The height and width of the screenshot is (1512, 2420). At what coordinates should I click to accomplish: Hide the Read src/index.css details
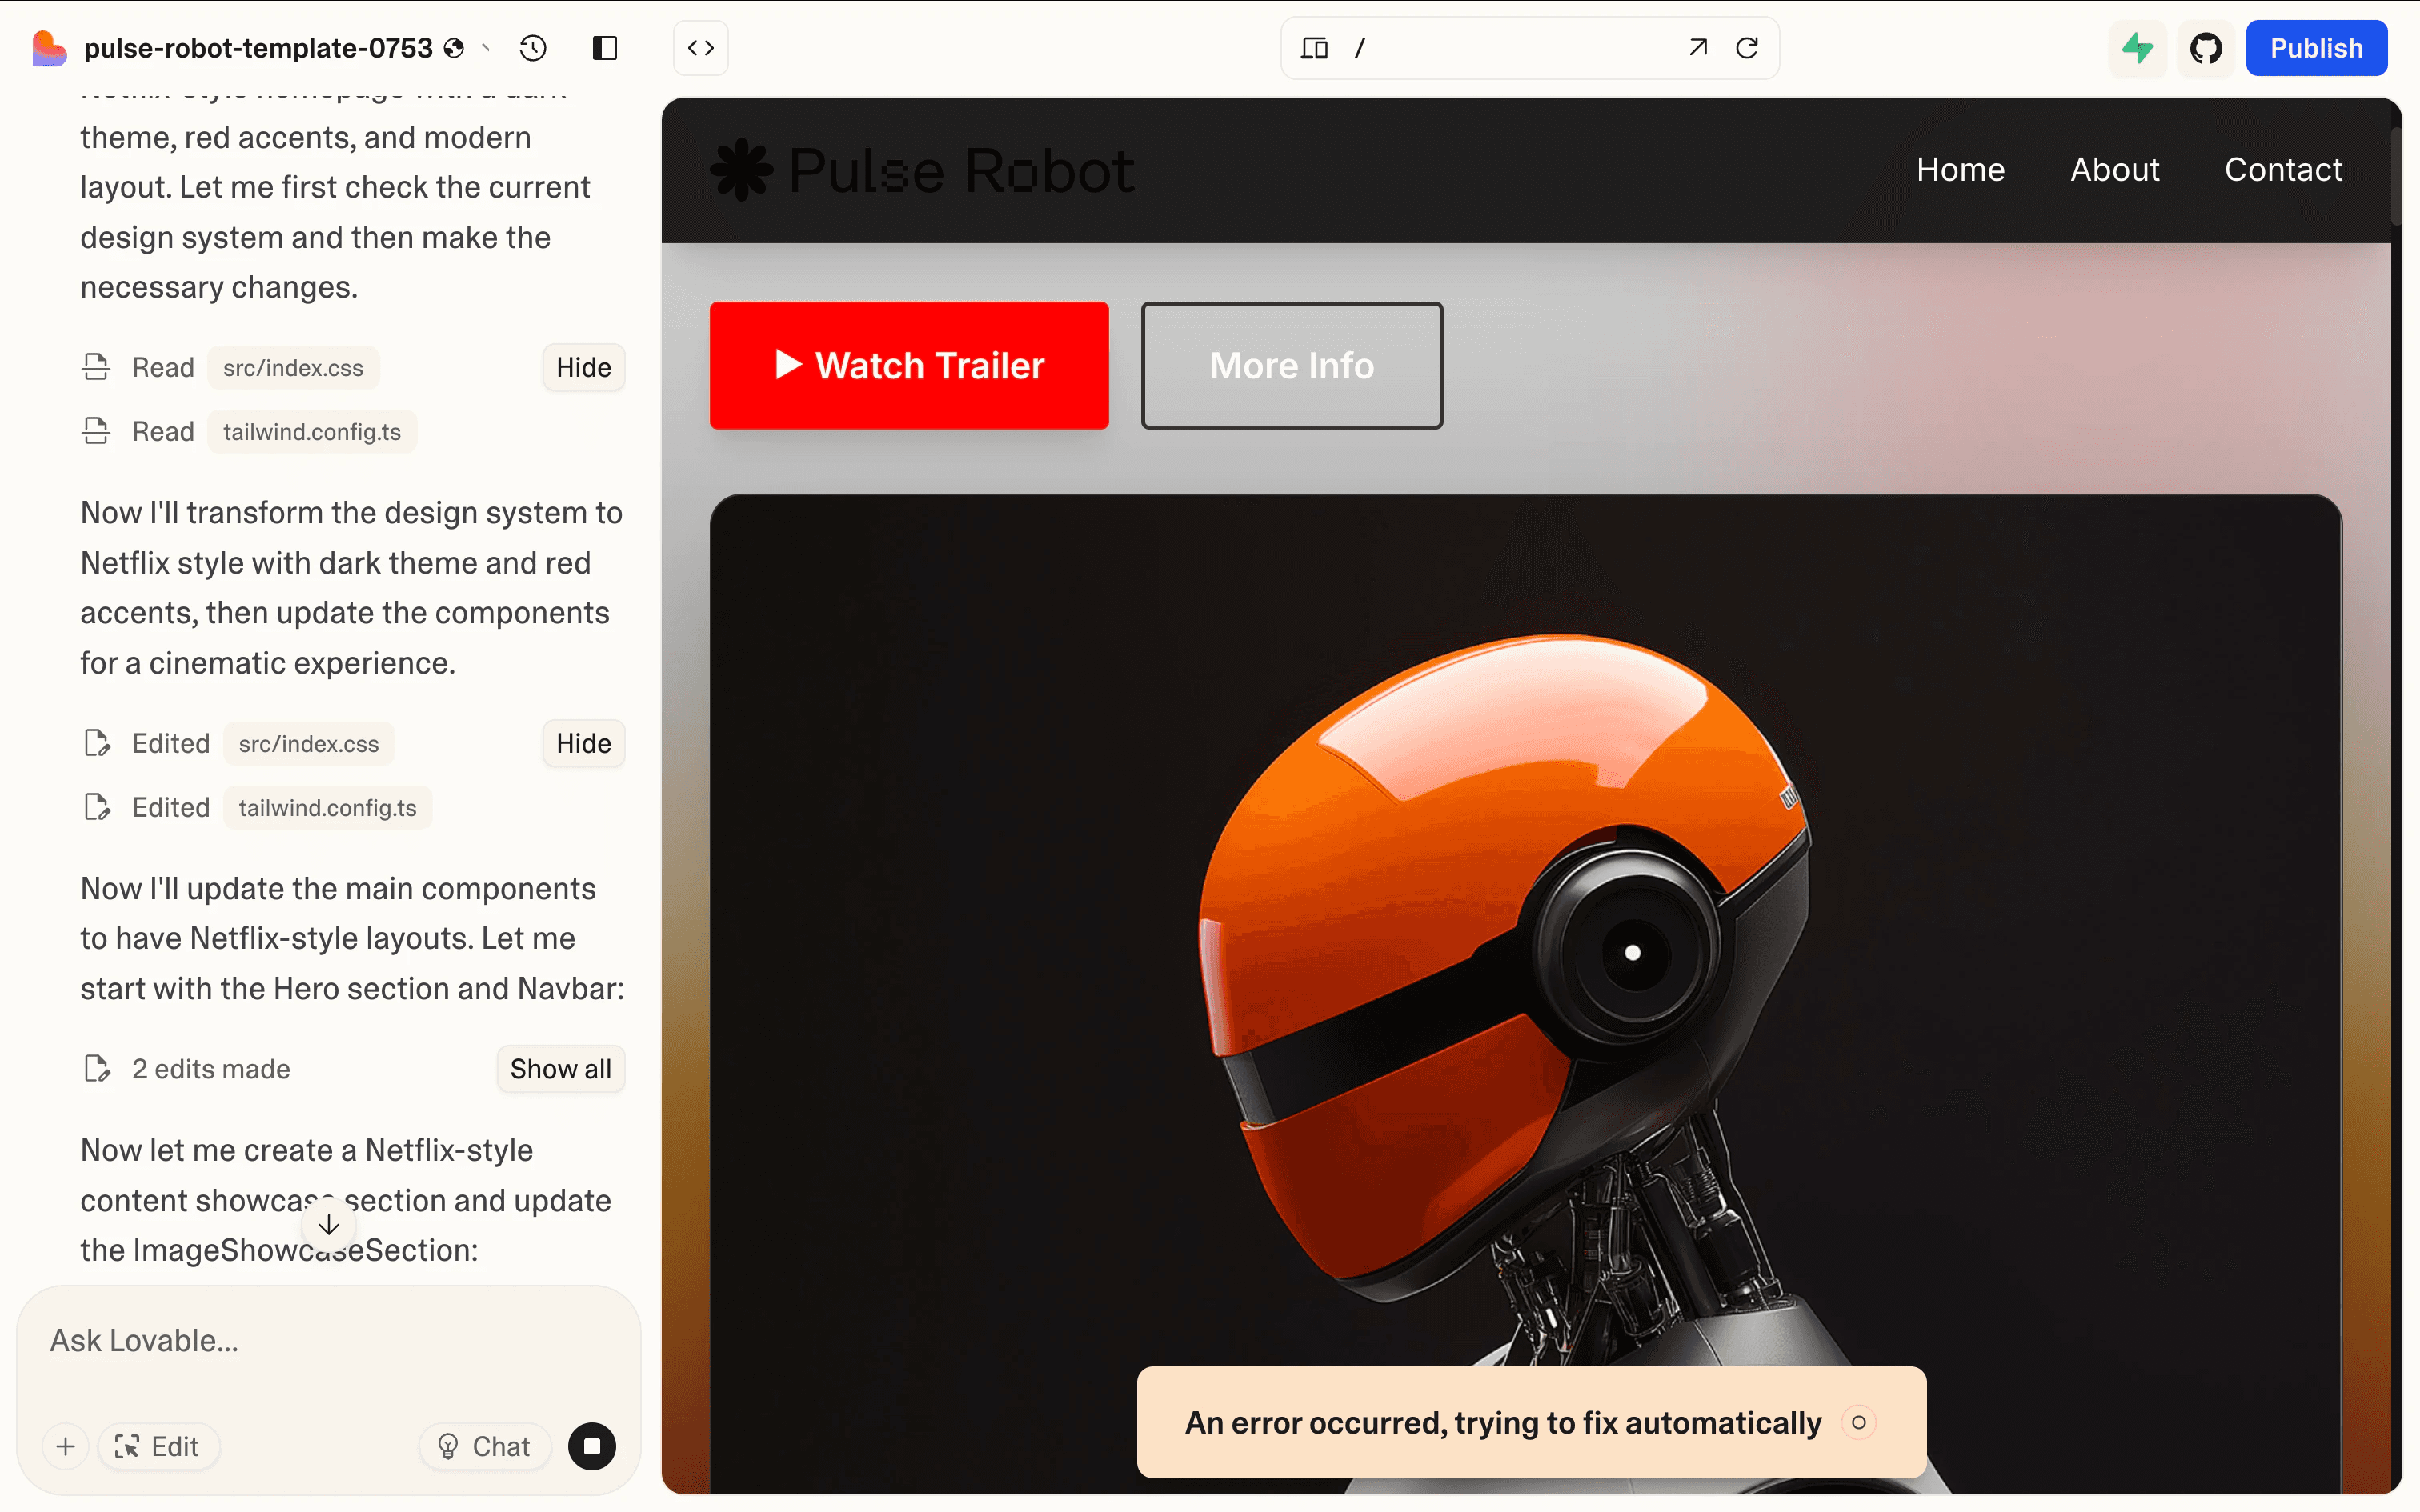[584, 368]
